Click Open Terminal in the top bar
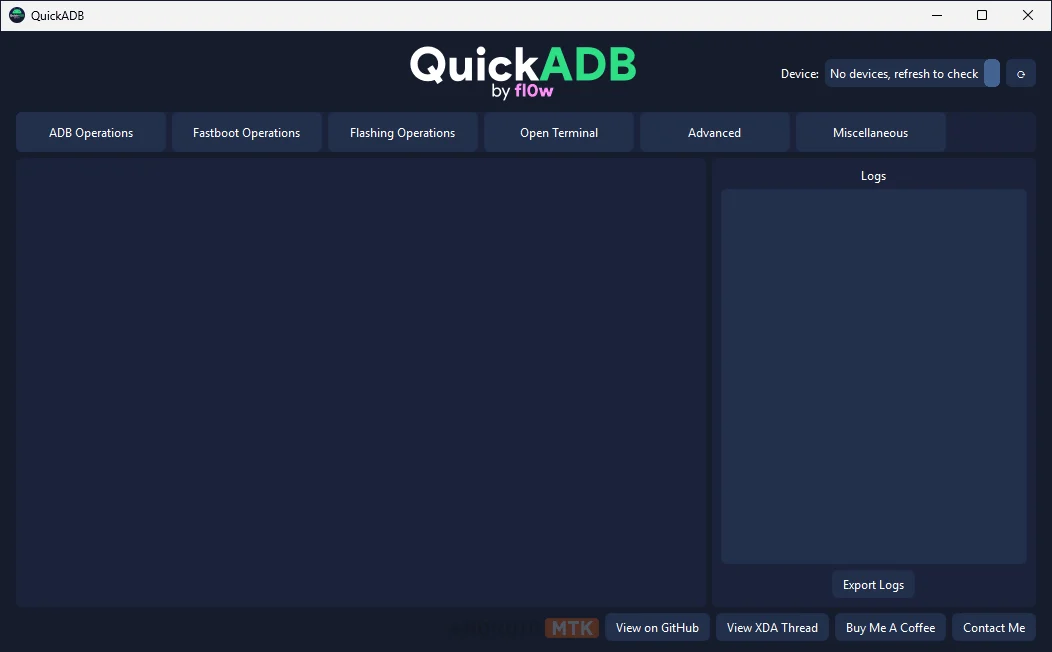The image size is (1052, 652). point(559,133)
